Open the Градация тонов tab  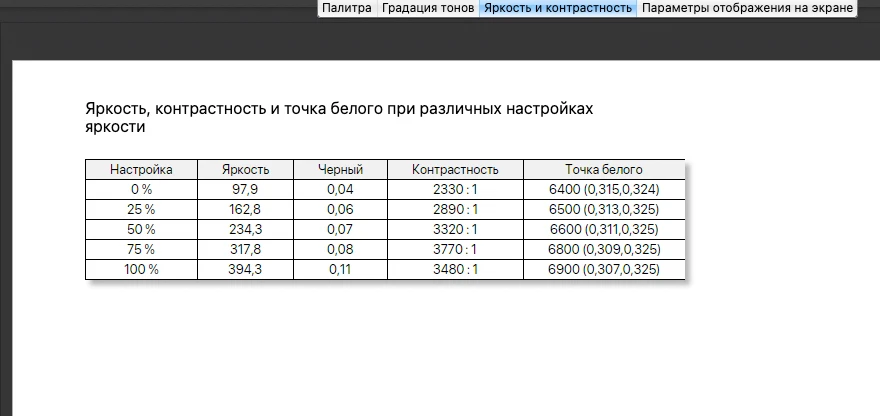point(428,8)
